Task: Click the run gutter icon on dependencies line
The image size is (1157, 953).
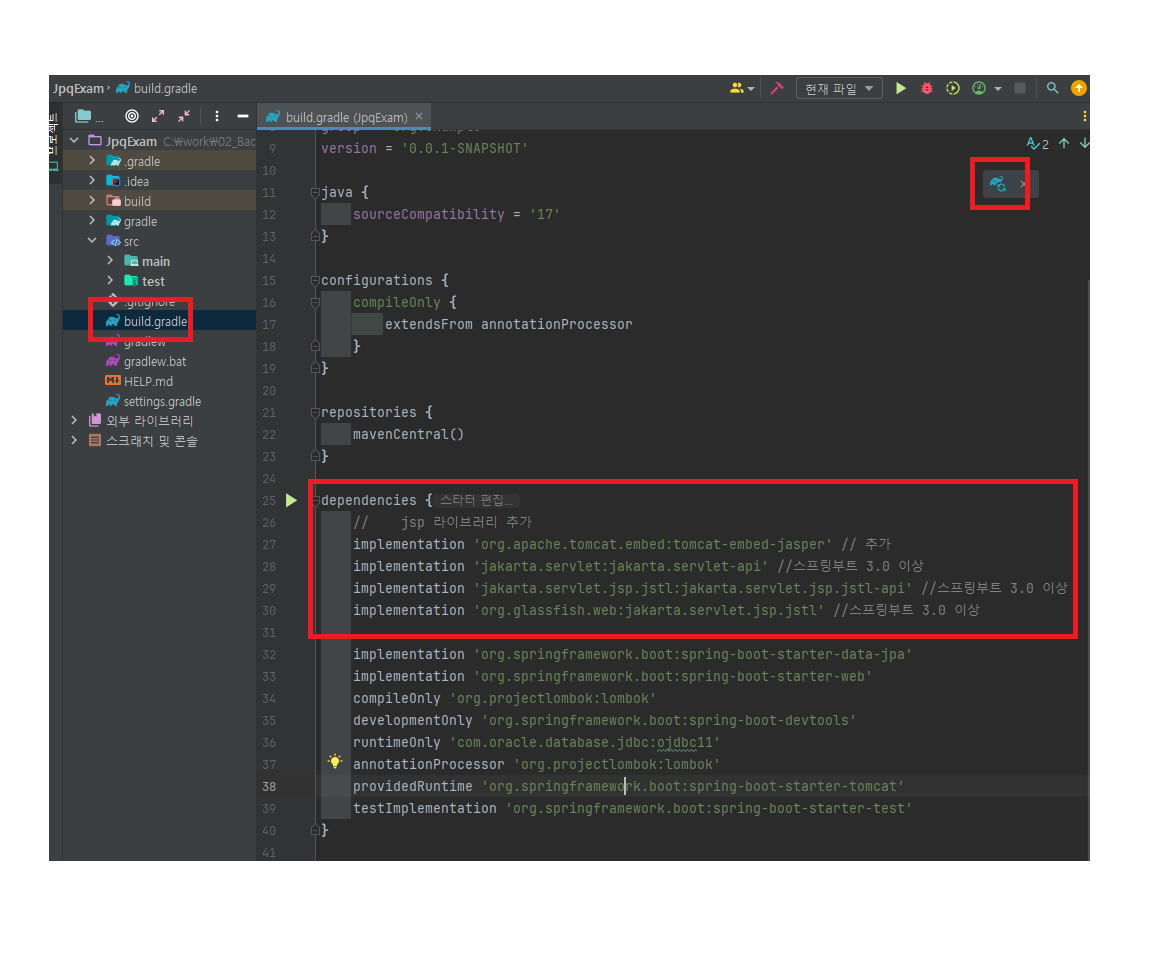Action: 291,501
